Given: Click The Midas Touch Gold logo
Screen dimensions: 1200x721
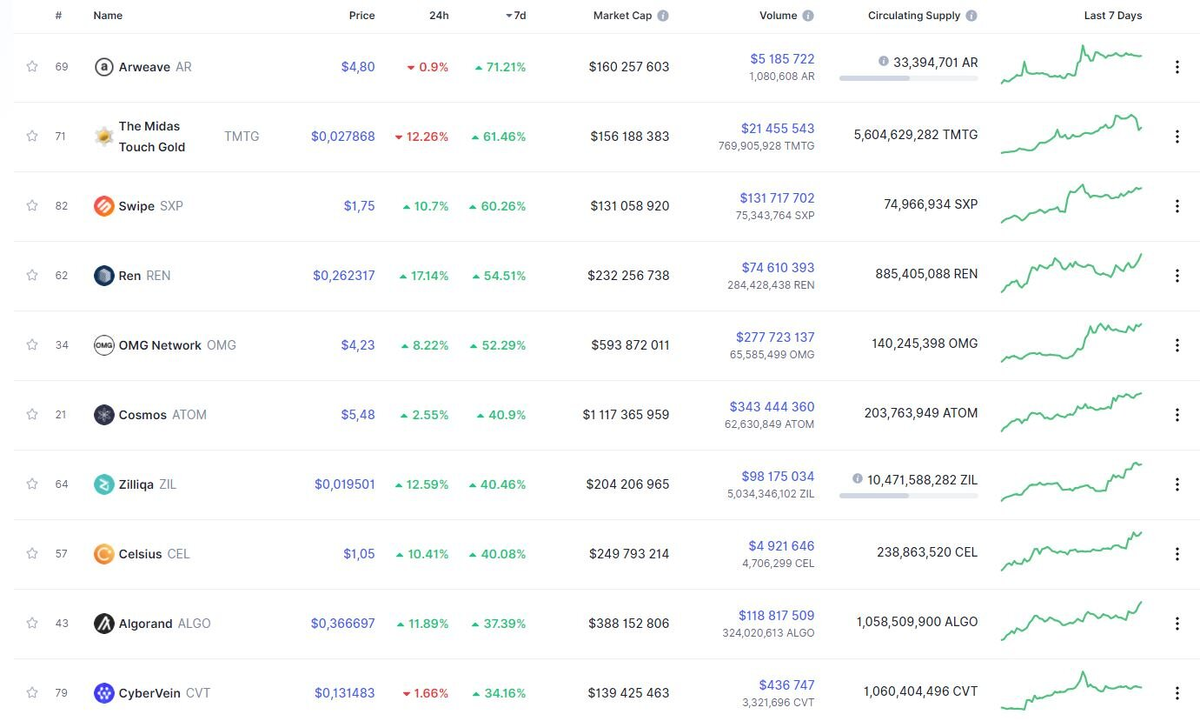Looking at the screenshot, I should coord(104,136).
